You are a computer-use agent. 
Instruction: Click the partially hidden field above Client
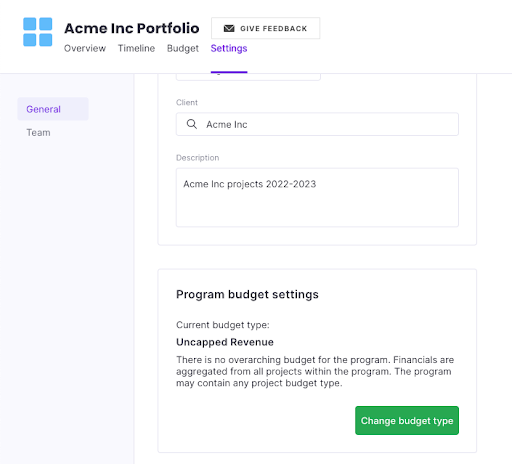248,77
